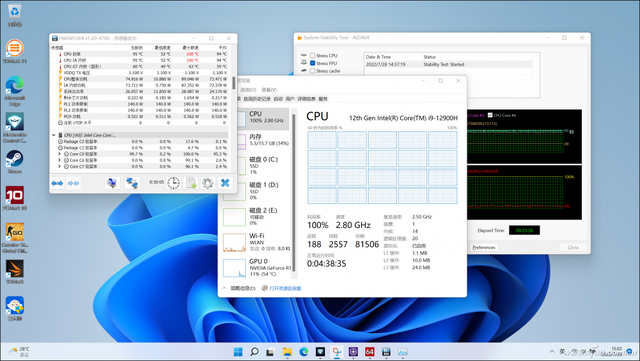Click HWiNFO networked computers icon
The width and height of the screenshot is (640, 361).
pyautogui.click(x=132, y=183)
